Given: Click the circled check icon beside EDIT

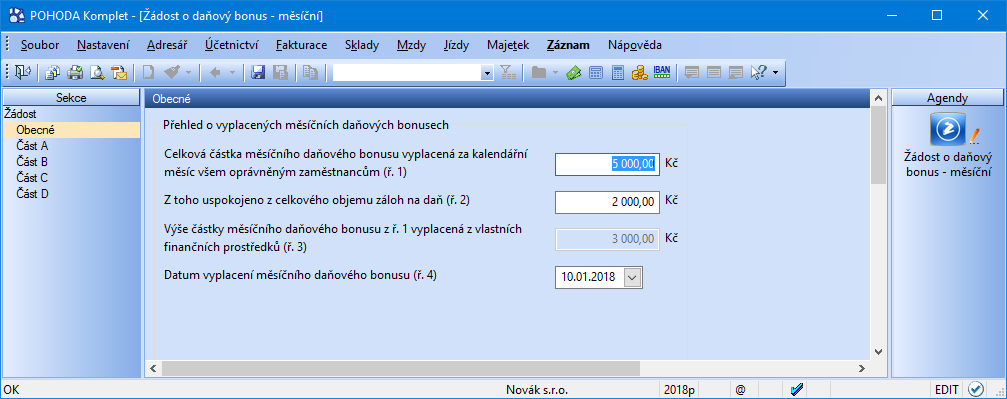Looking at the screenshot, I should tap(976, 389).
